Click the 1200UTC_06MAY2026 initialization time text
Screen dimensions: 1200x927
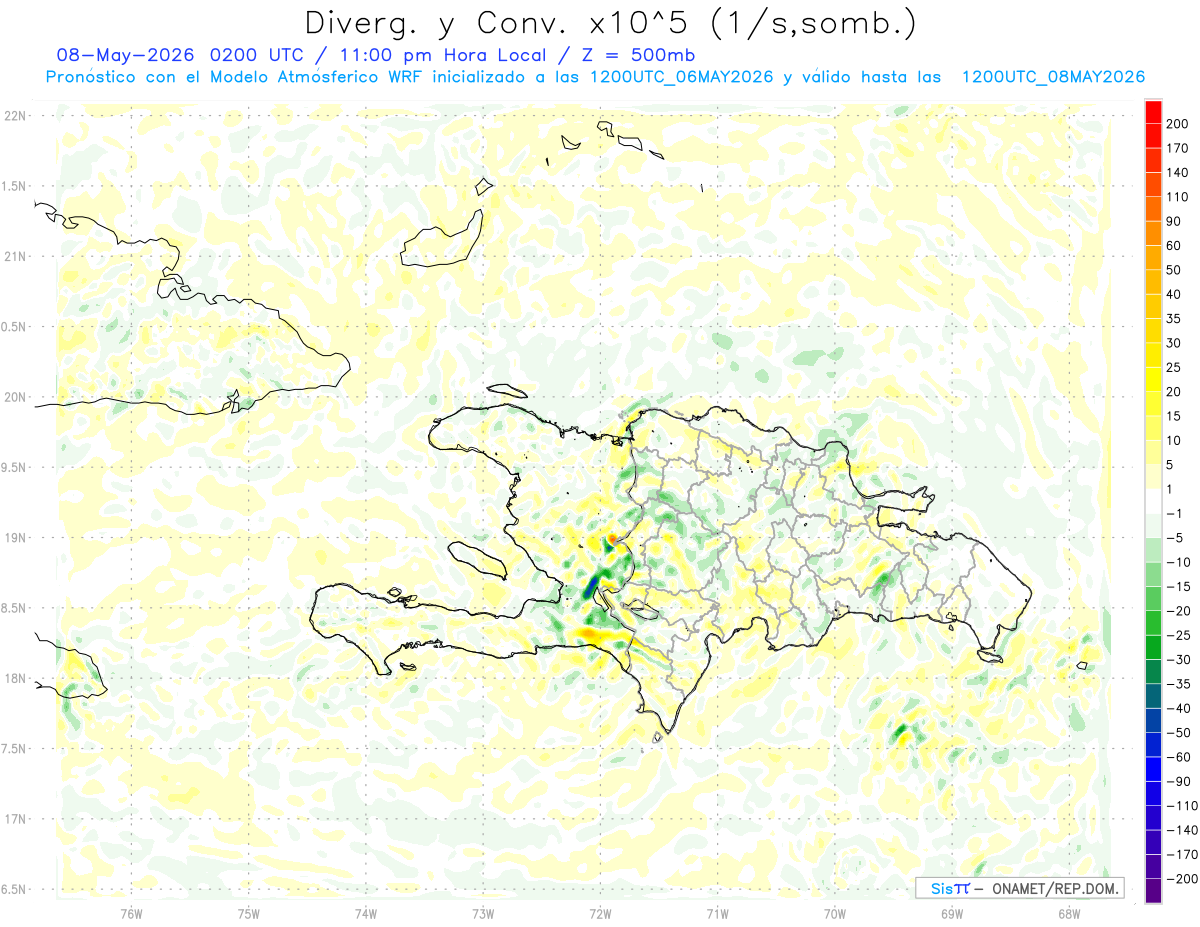click(682, 77)
